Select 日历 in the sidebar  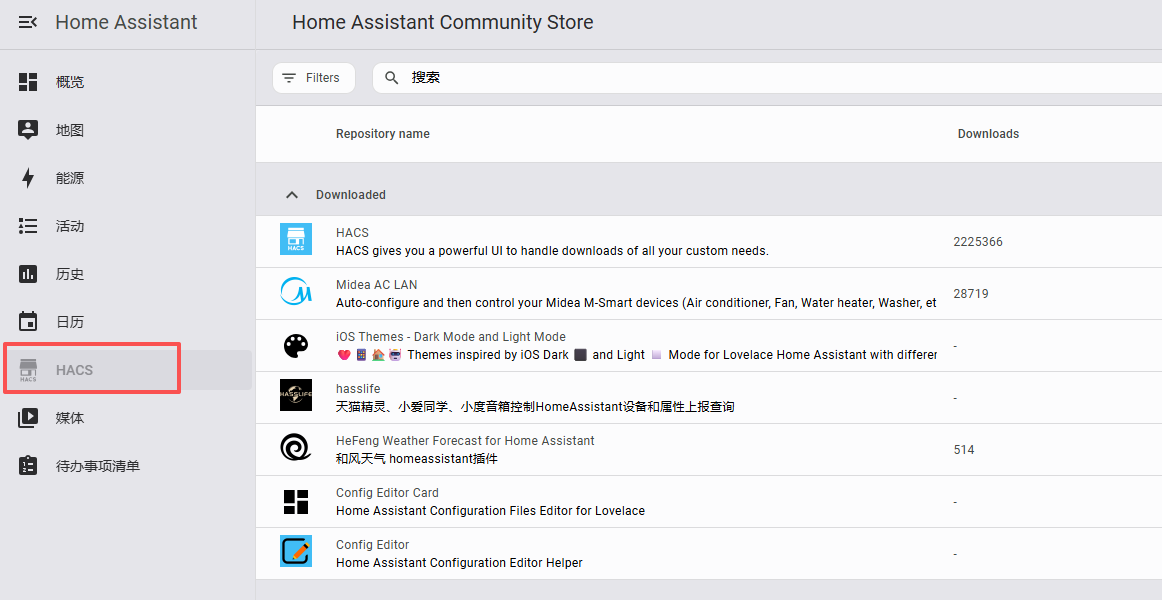(x=70, y=322)
